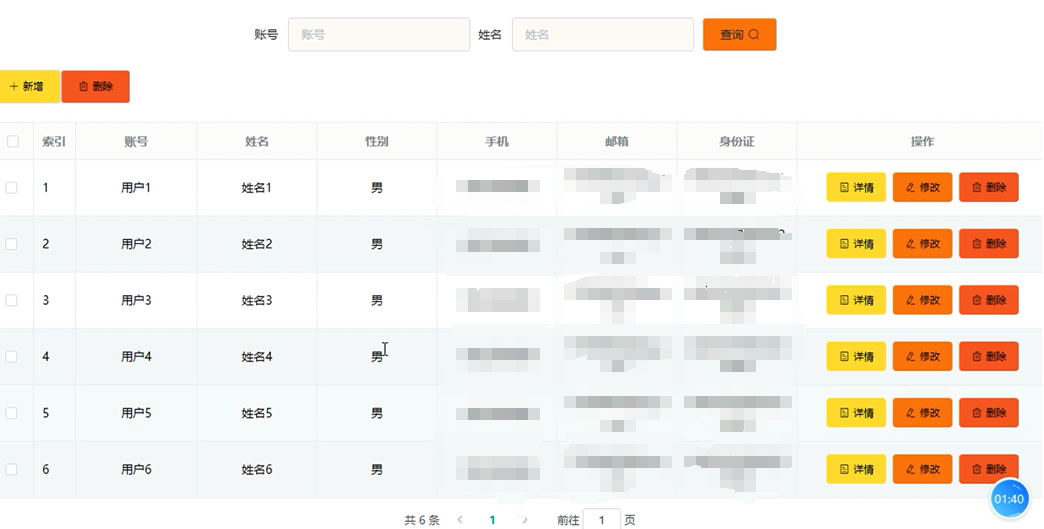The width and height of the screenshot is (1044, 529).
Task: Check the checkbox for row 用户2
Action: [x=11, y=244]
